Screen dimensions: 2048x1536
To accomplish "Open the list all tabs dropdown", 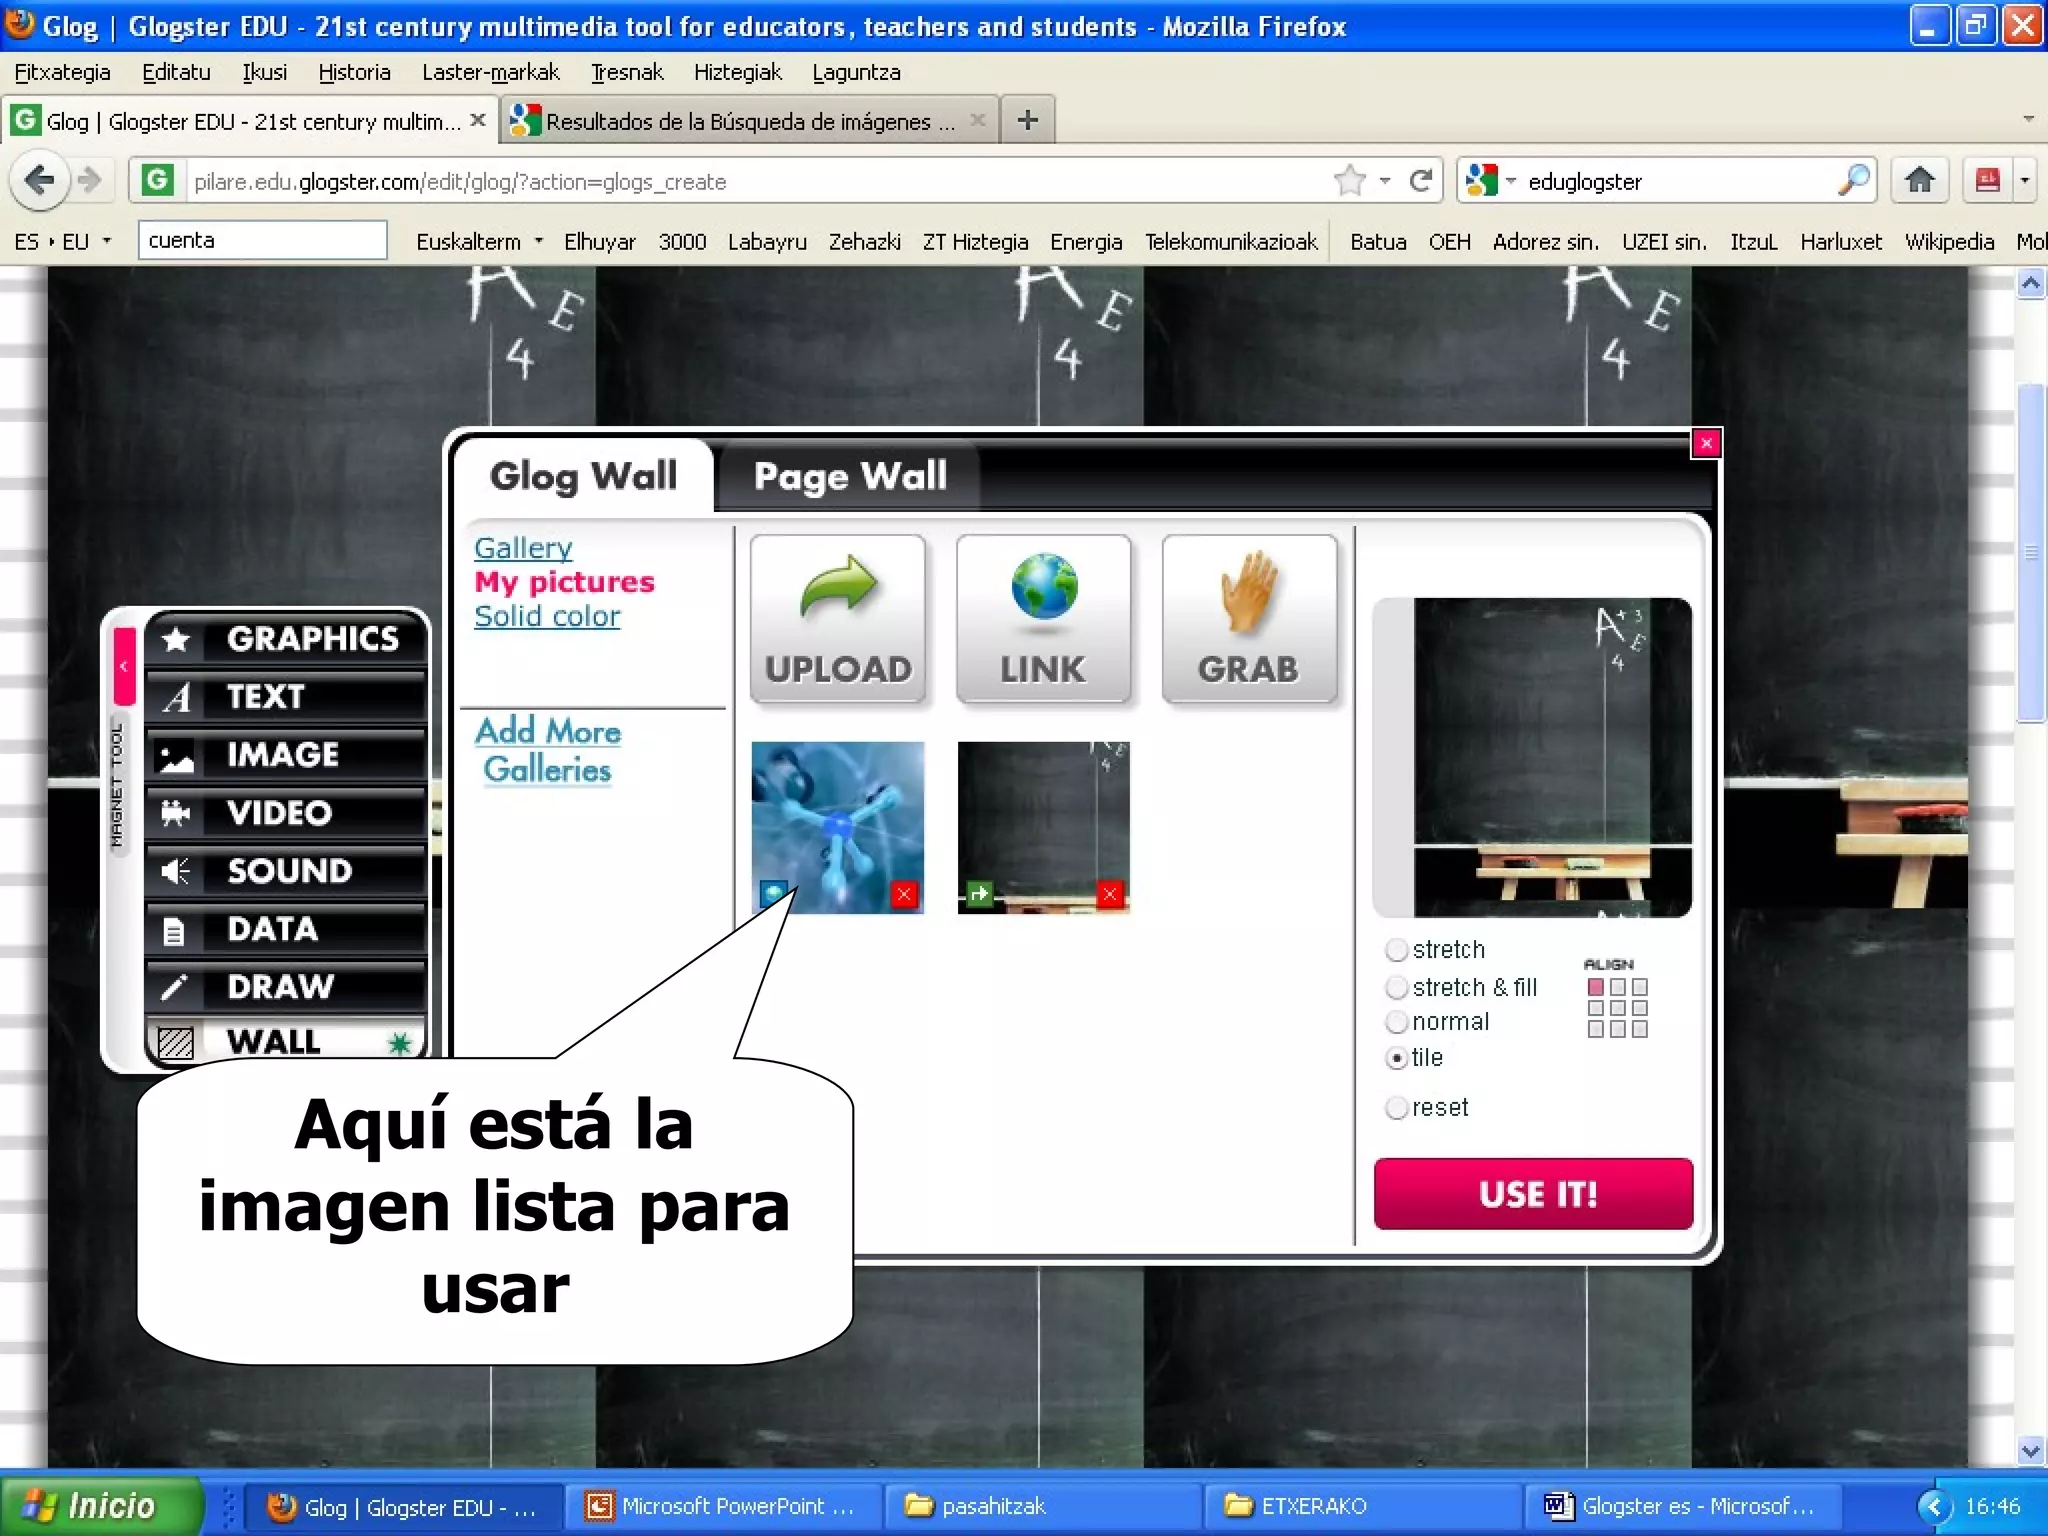I will [x=2028, y=119].
